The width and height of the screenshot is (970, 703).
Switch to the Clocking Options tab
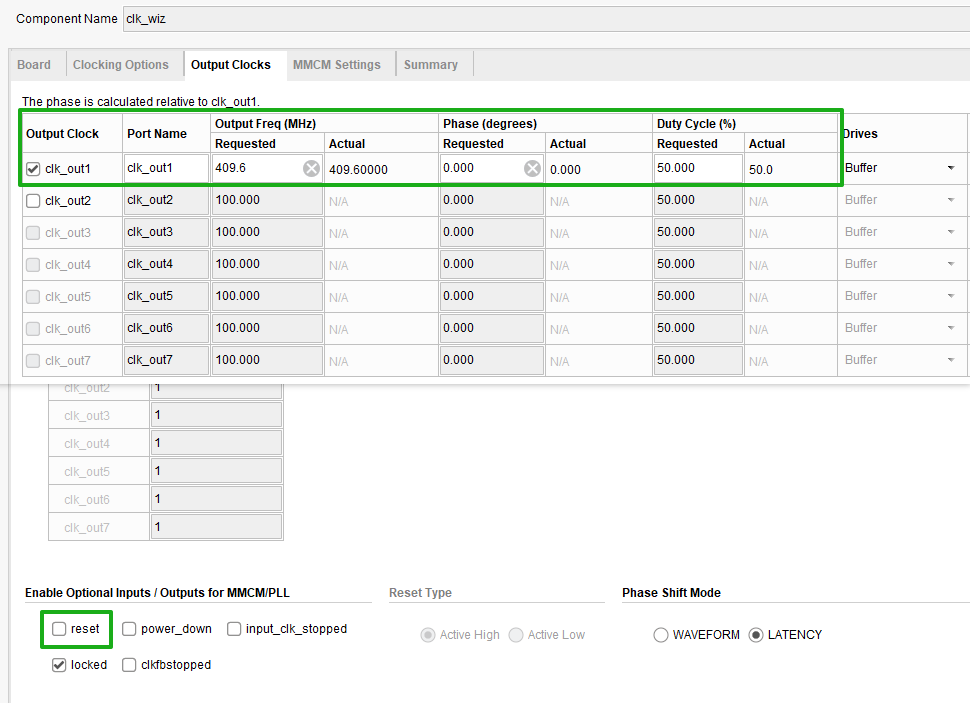(x=120, y=65)
